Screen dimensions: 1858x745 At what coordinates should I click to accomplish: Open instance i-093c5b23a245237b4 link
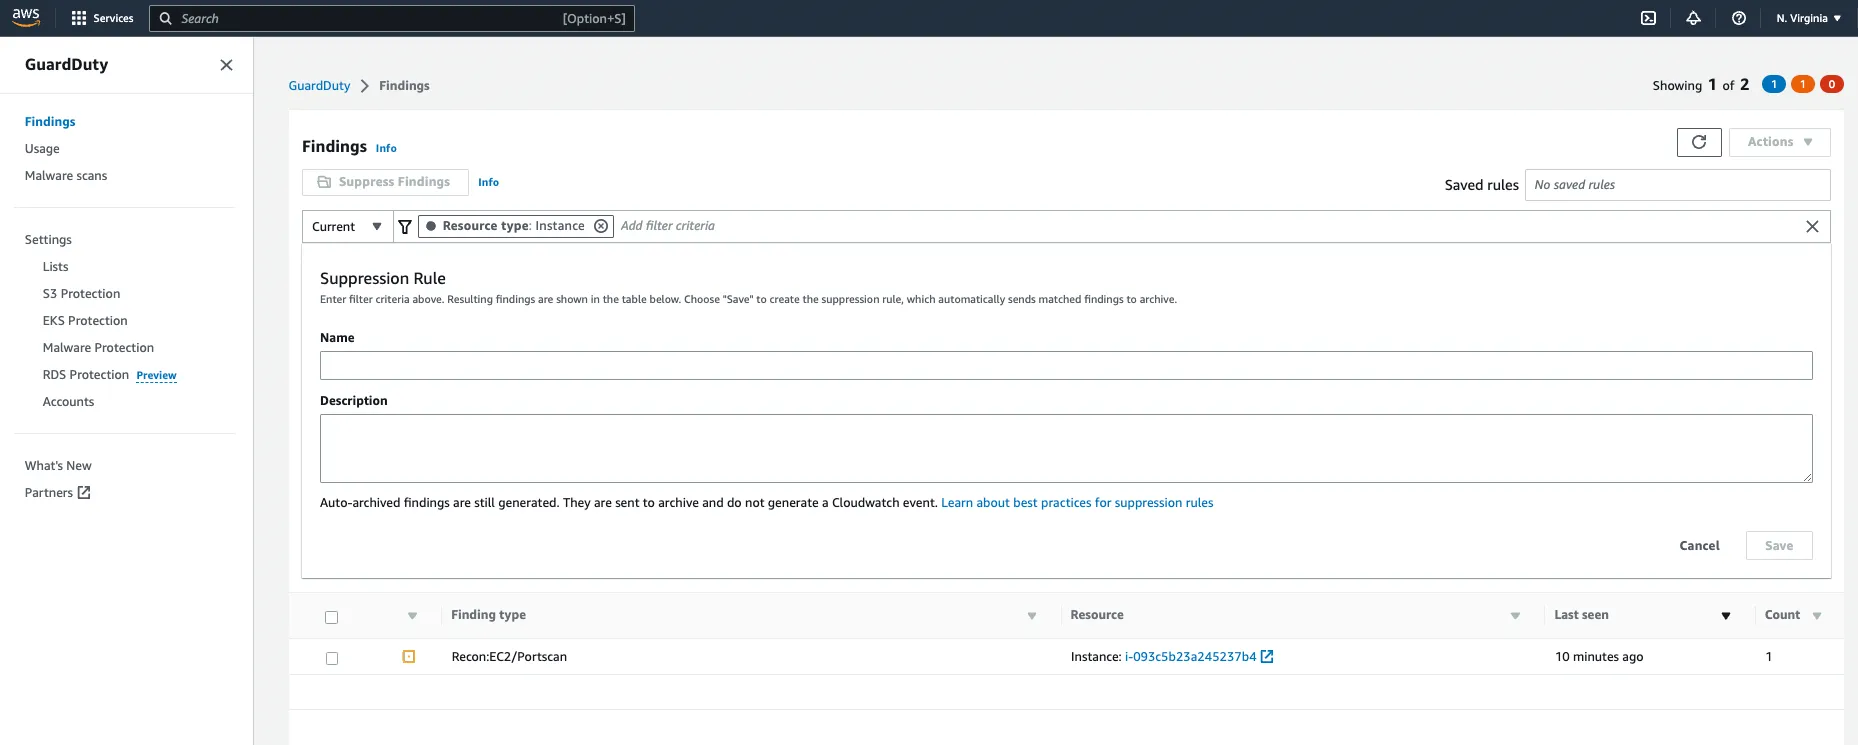point(1190,657)
